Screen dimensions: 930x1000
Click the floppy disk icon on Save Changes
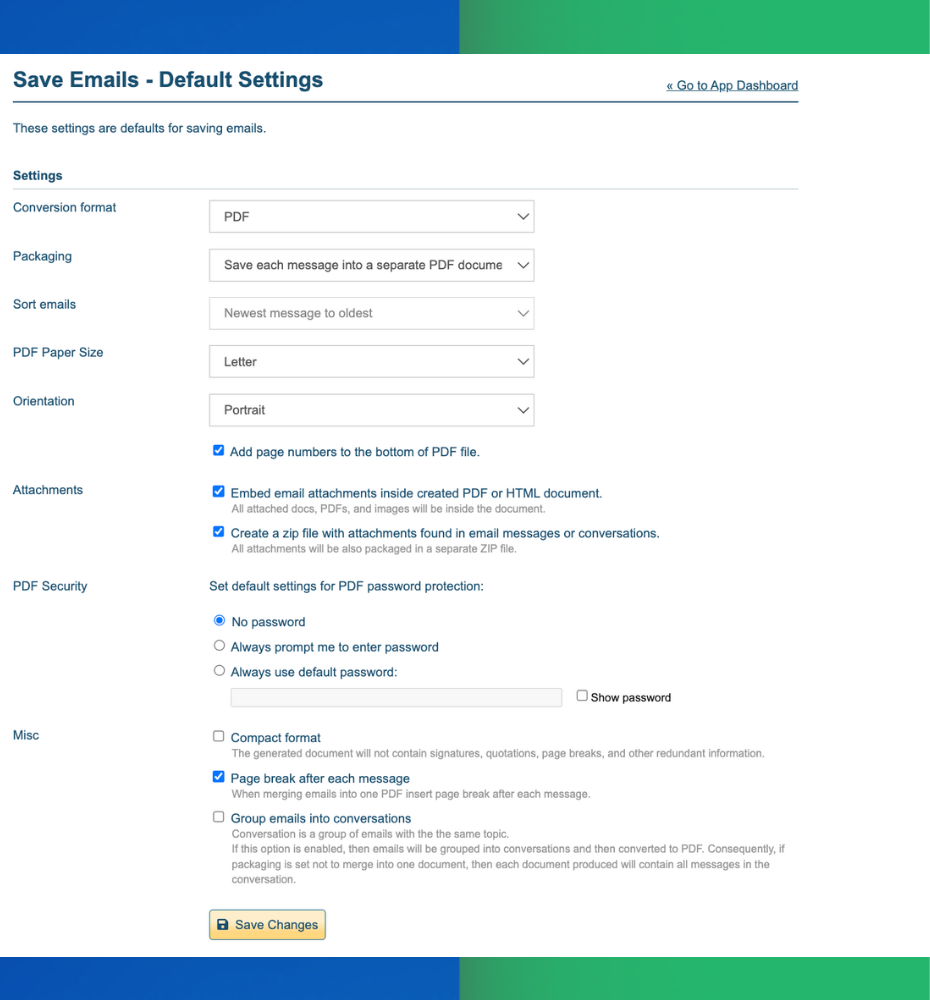223,924
